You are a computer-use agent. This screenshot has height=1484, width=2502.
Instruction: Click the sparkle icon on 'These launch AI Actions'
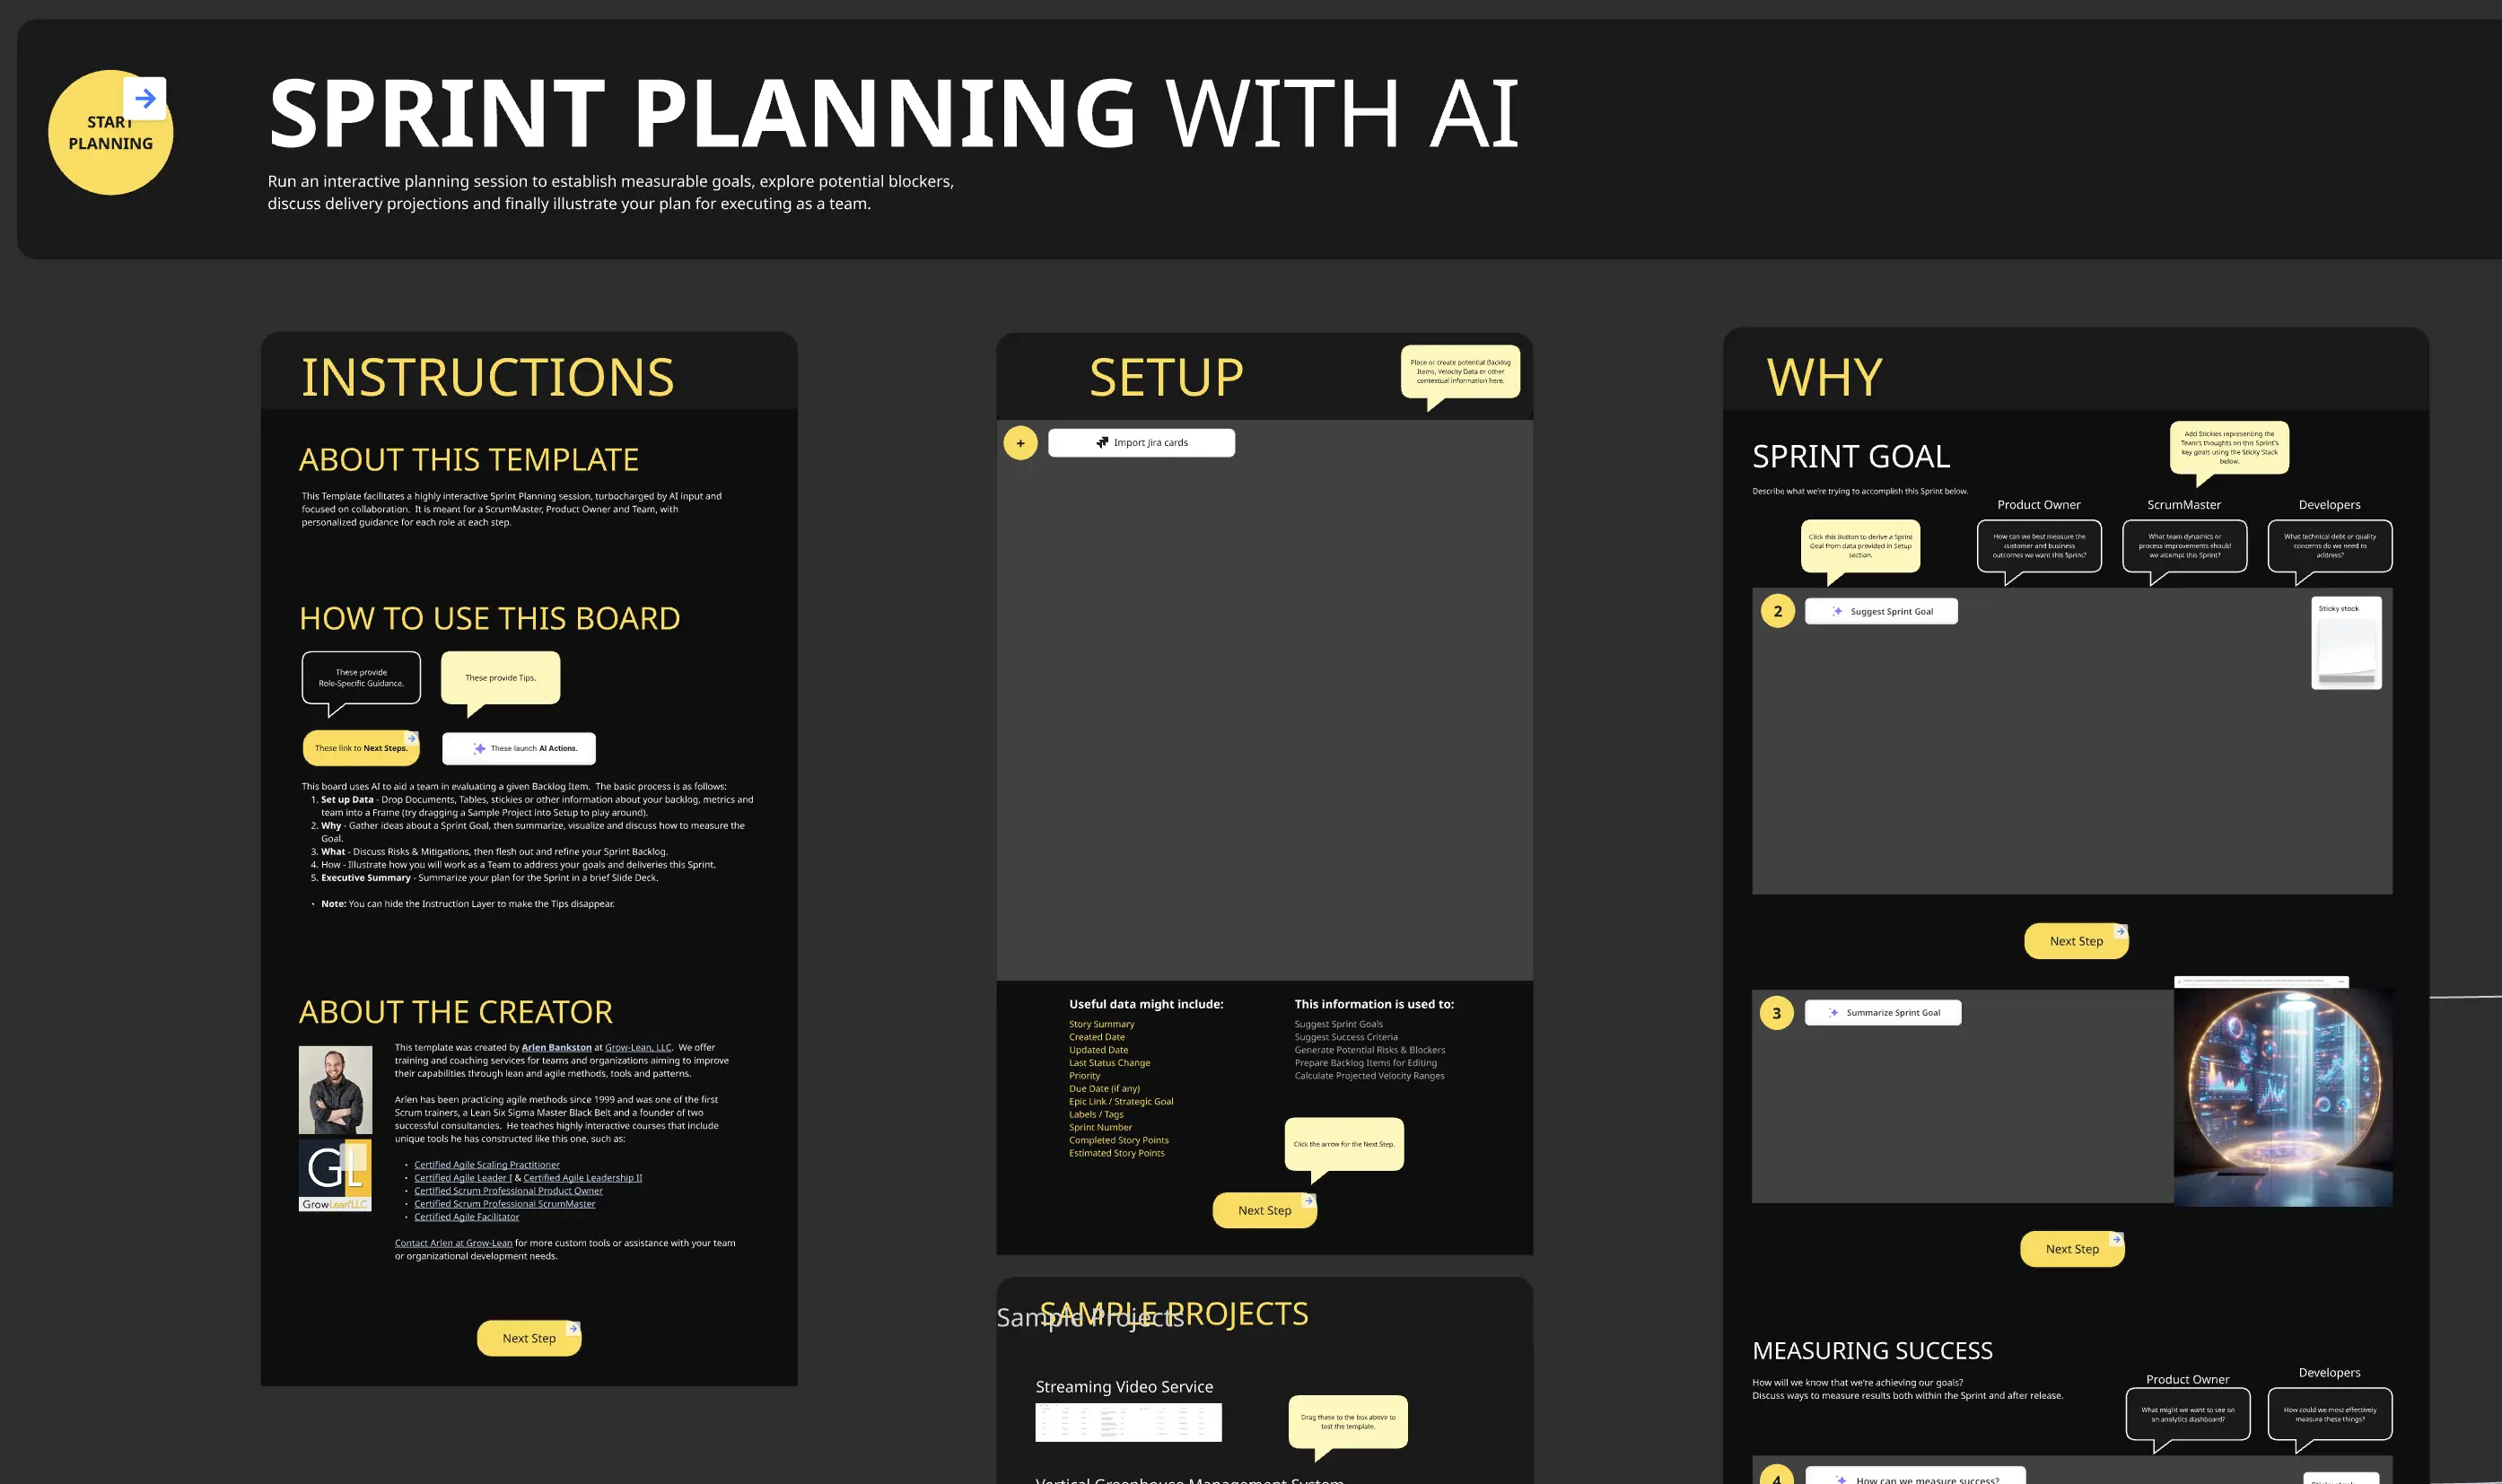479,748
